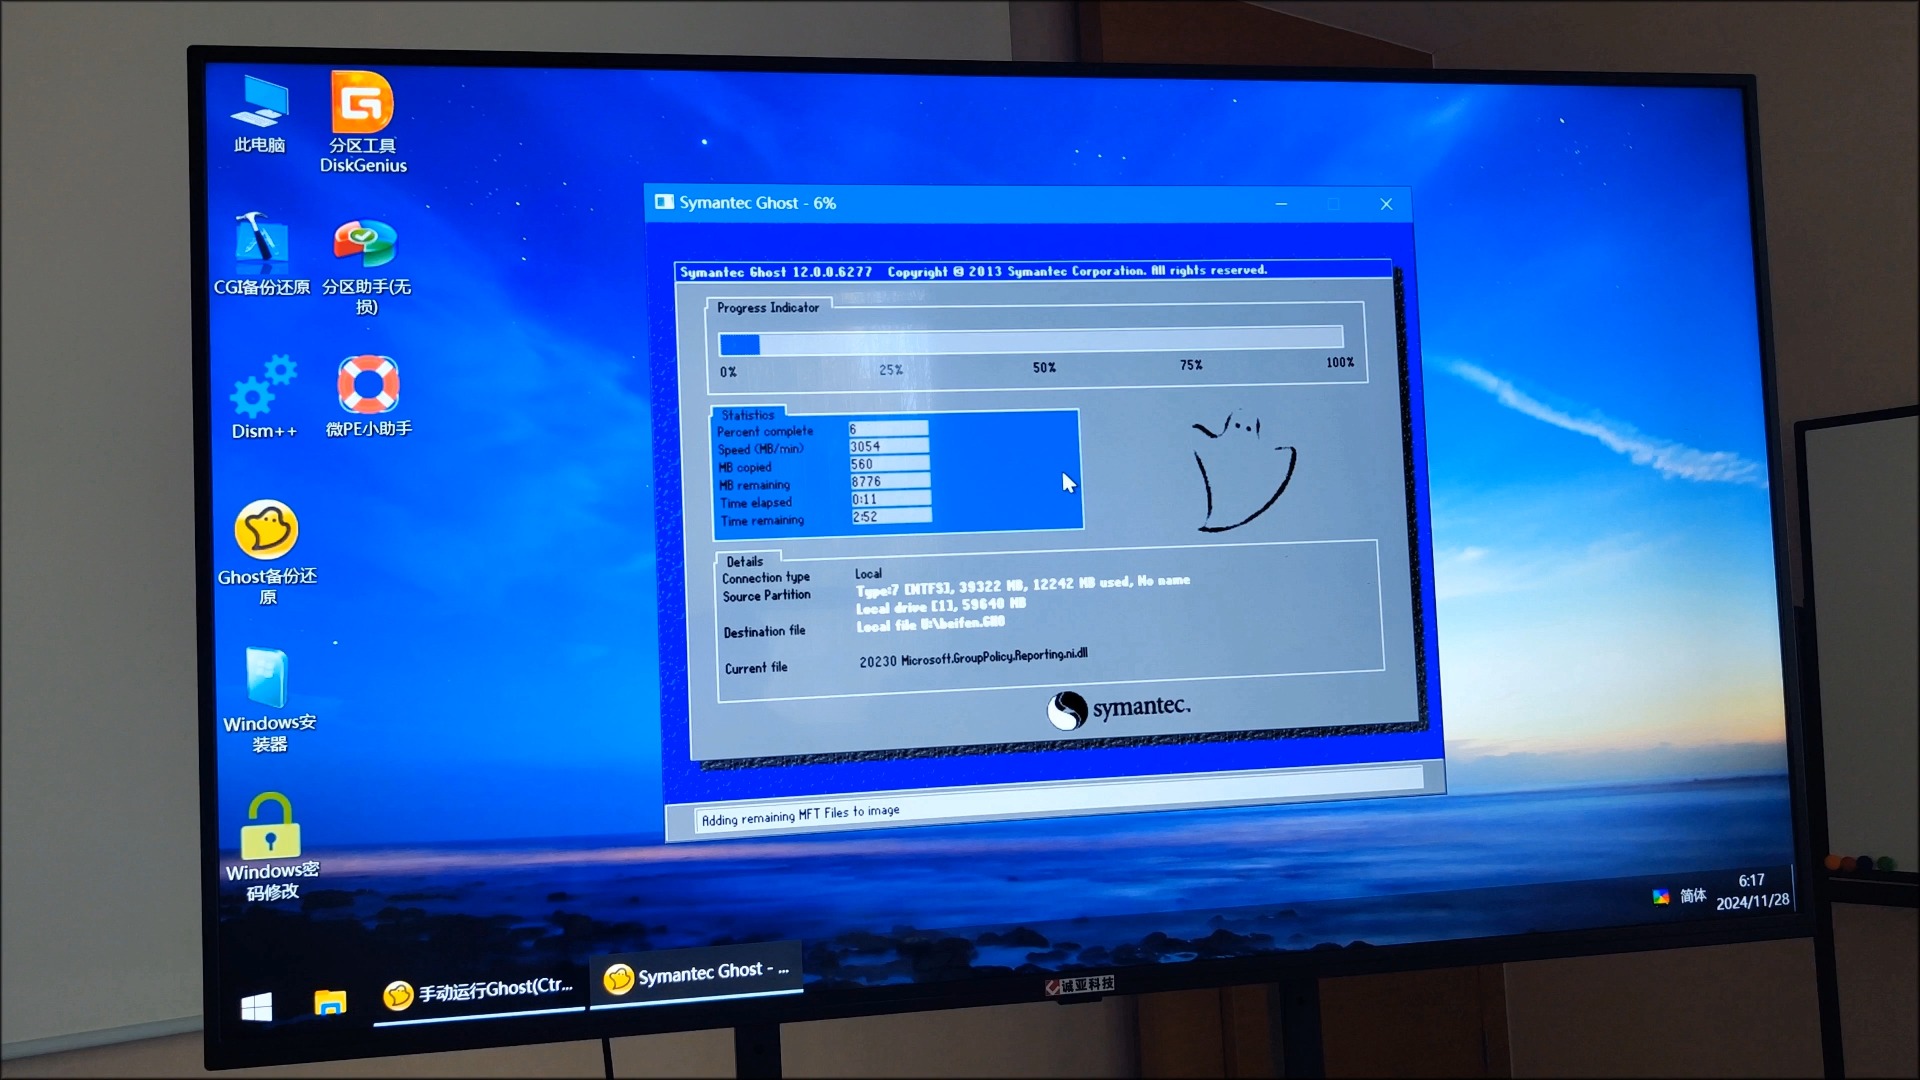Open the WePE helper lifebuoy icon
Screen dimensions: 1920x1080
368,385
